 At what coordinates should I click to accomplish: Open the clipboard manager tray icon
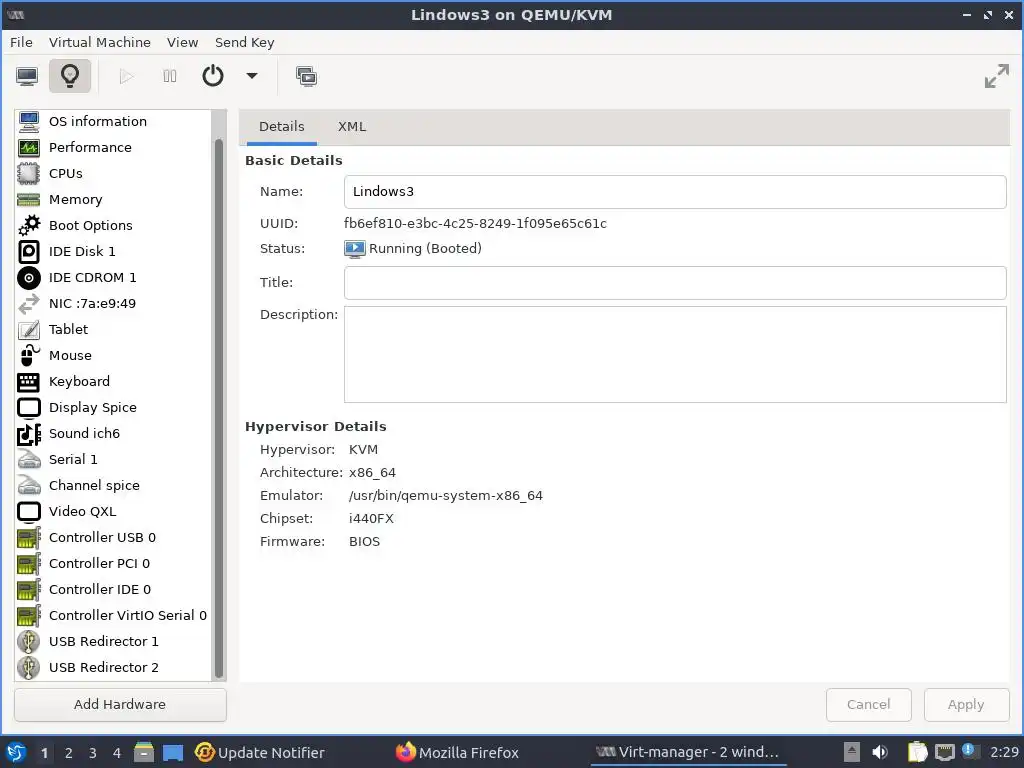[x=918, y=753]
